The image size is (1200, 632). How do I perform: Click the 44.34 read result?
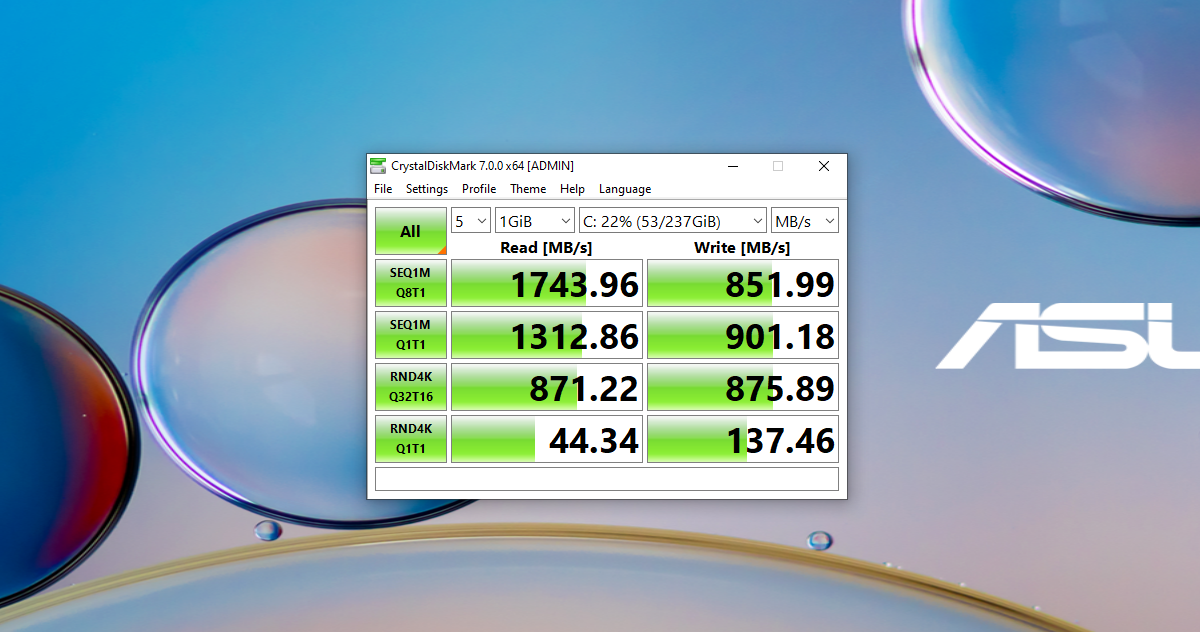coord(547,439)
